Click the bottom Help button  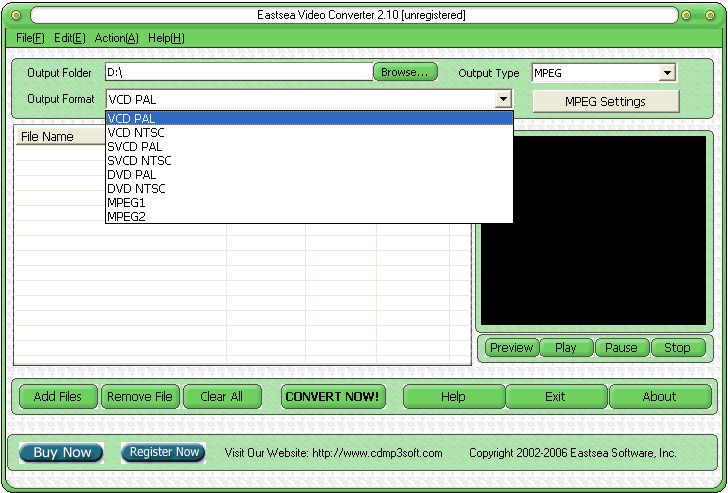tap(454, 396)
